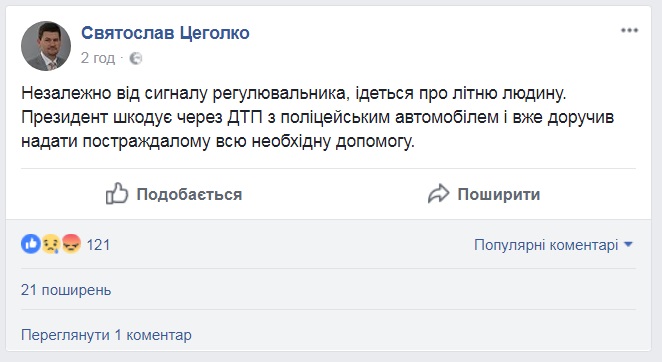The image size is (662, 362).
Task: Expand the Популярні коментарі sort dropdown
Action: (x=553, y=245)
